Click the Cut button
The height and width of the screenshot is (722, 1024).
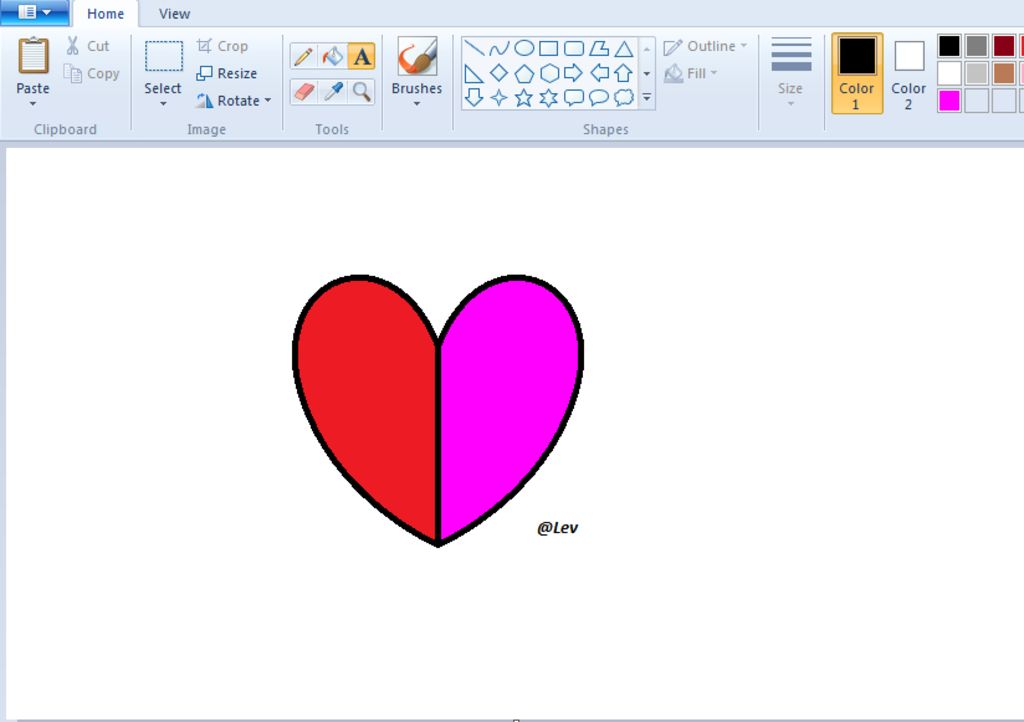88,46
